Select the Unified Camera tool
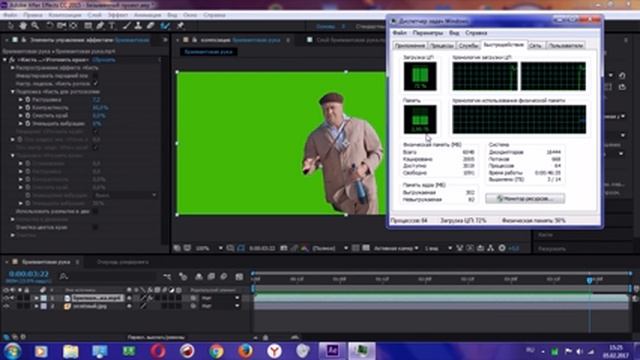The height and width of the screenshot is (360, 640). pos(62,26)
